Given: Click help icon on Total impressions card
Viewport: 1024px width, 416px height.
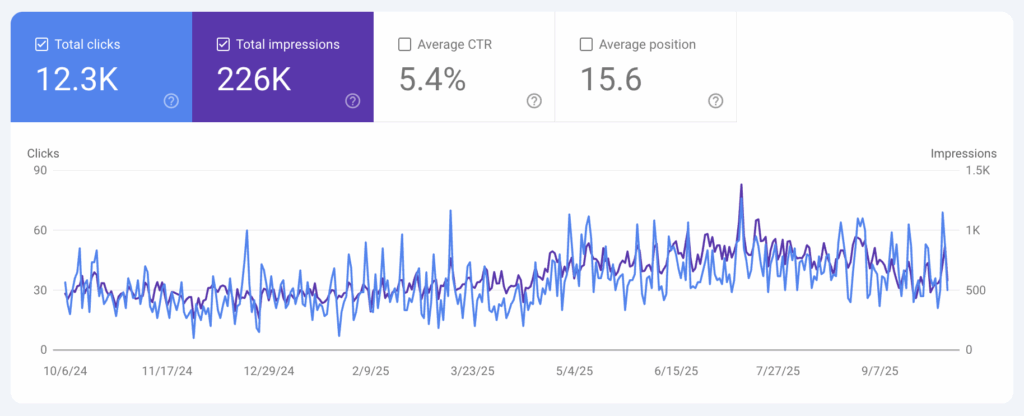Looking at the screenshot, I should [352, 101].
